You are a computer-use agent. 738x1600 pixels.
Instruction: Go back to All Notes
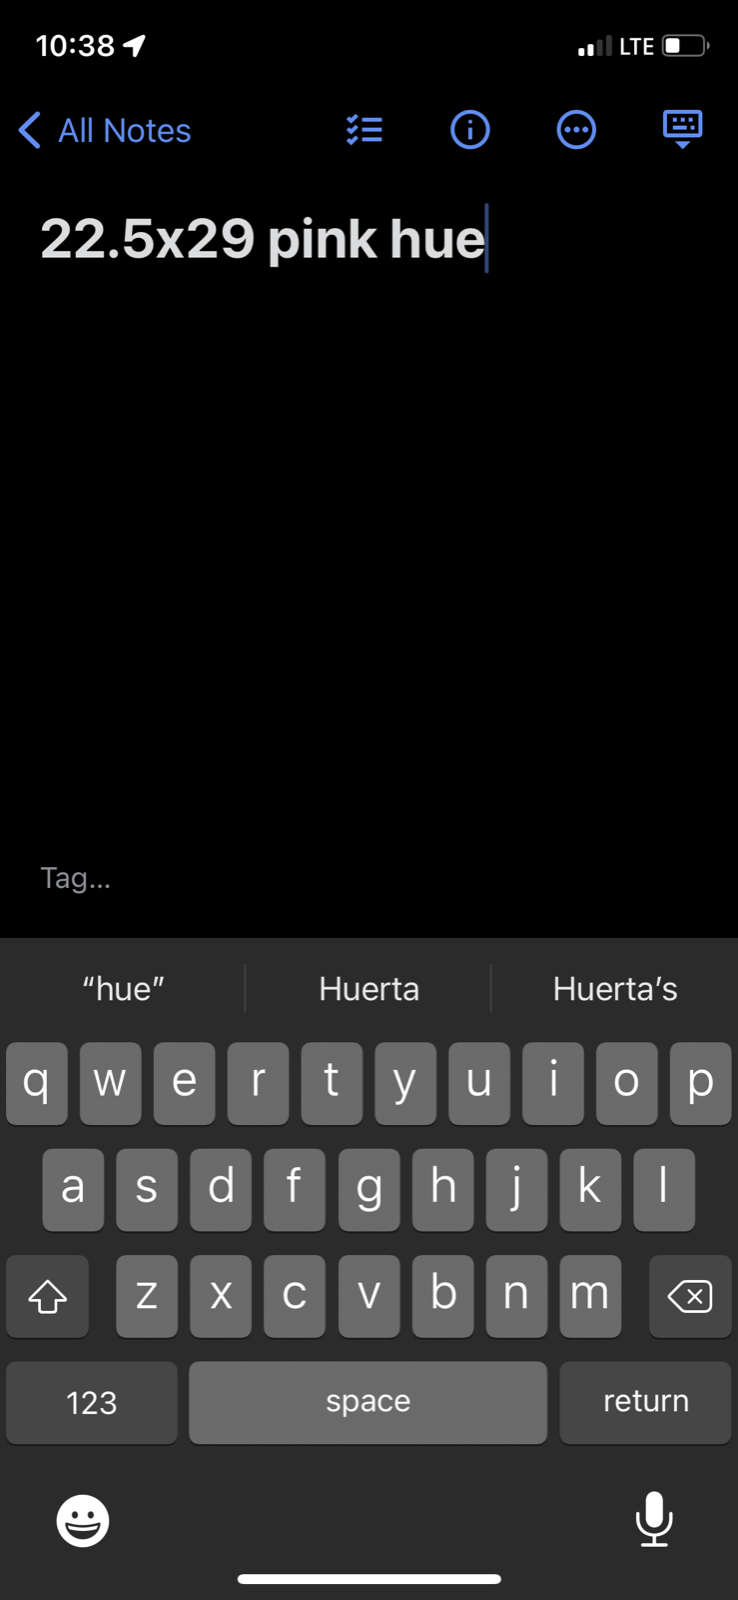pyautogui.click(x=105, y=130)
